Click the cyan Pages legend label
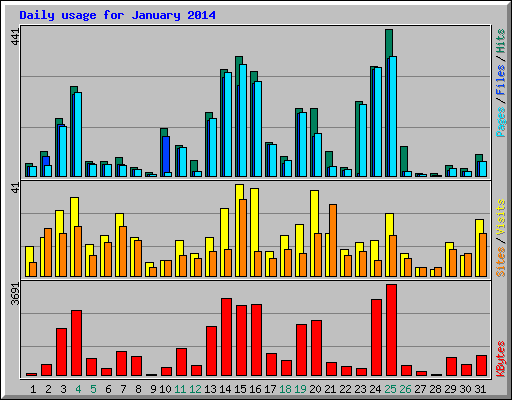512x400 pixels. pyautogui.click(x=501, y=122)
